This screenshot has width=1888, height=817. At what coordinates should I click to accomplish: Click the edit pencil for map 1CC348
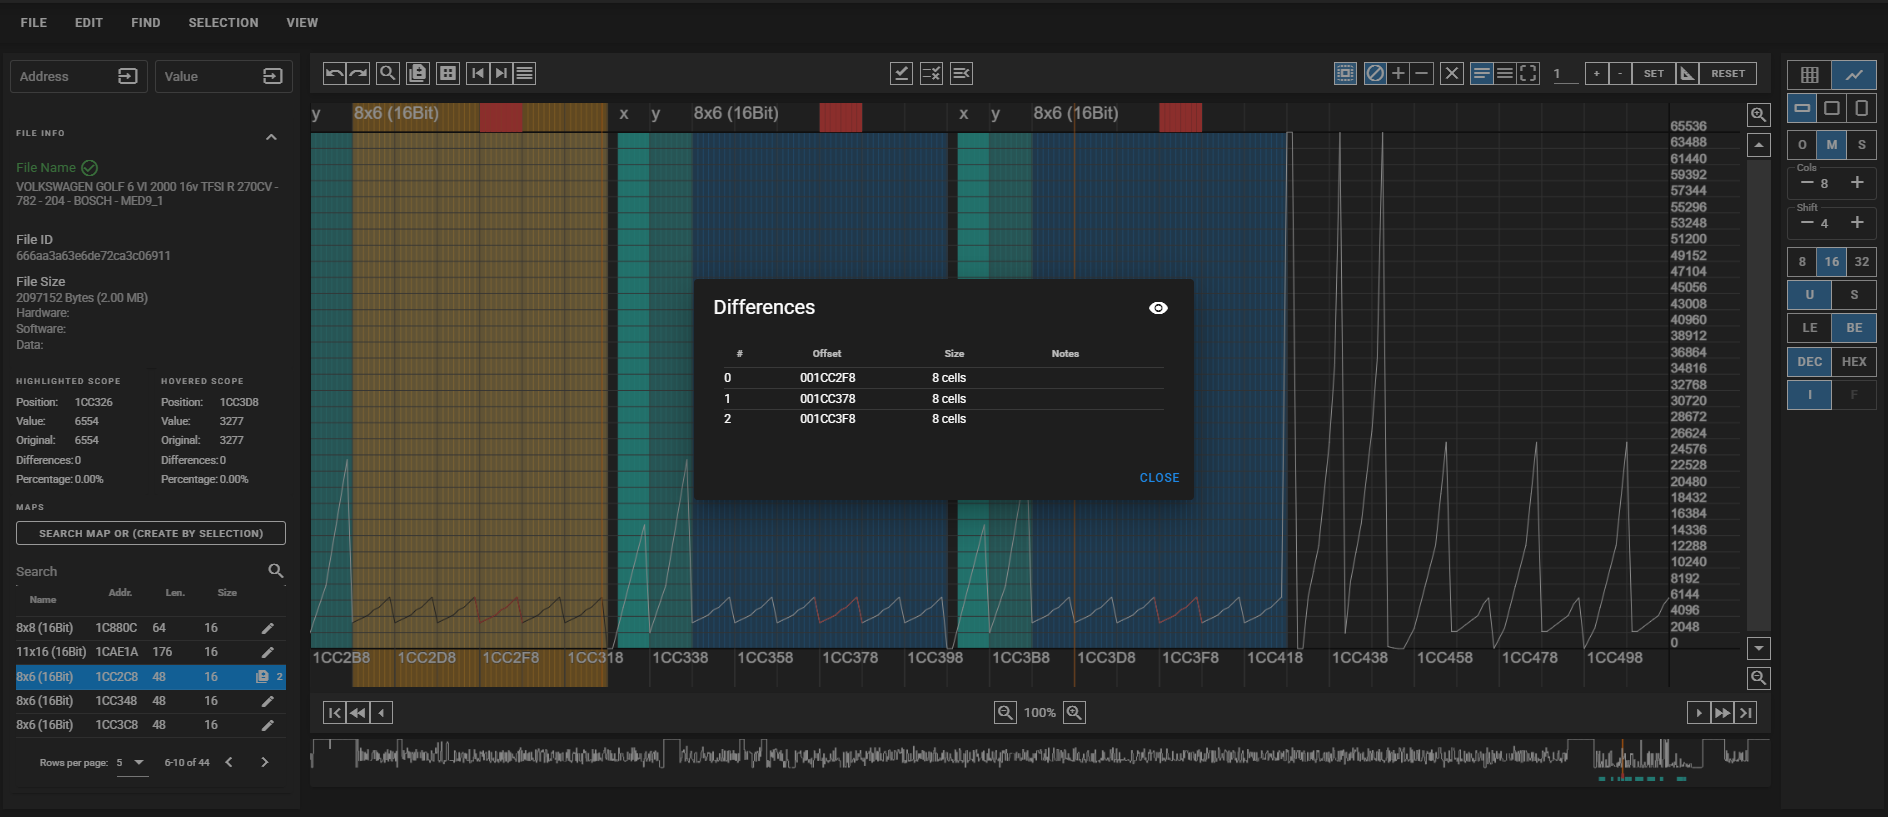(267, 701)
